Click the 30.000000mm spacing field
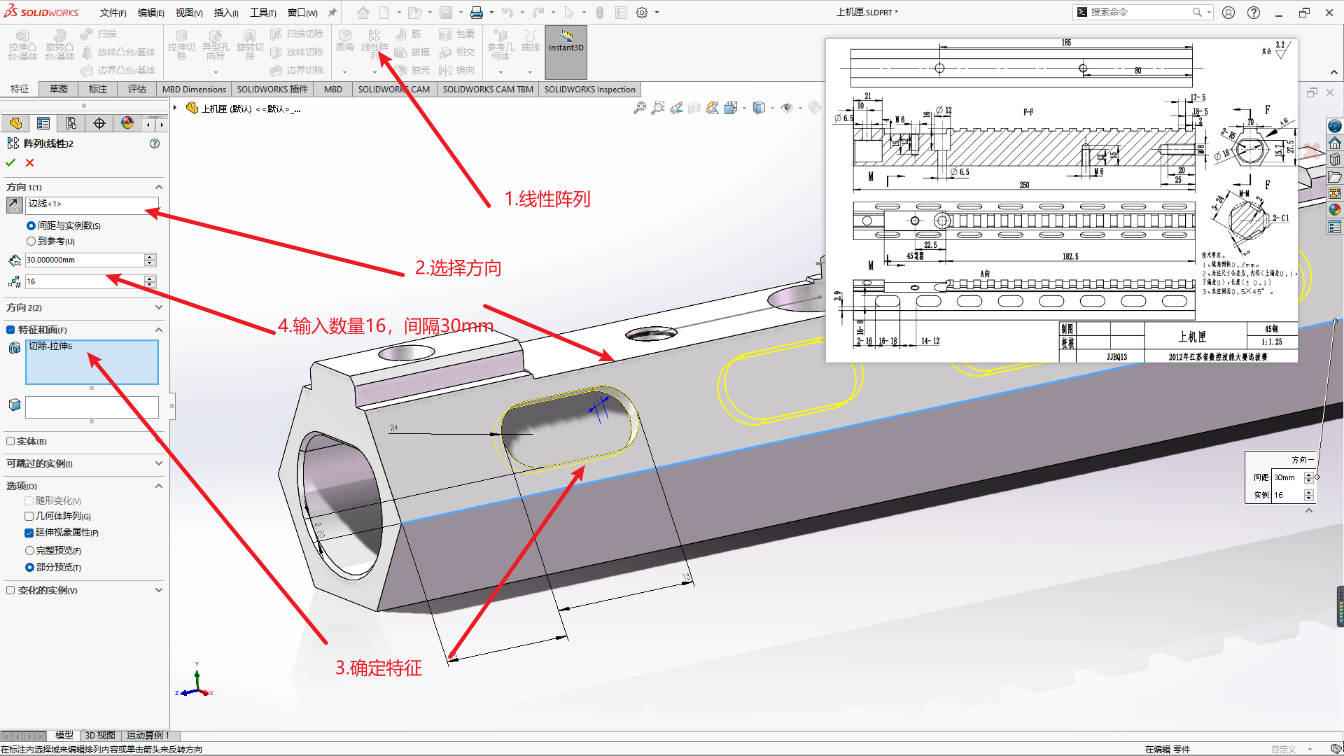 (x=84, y=260)
